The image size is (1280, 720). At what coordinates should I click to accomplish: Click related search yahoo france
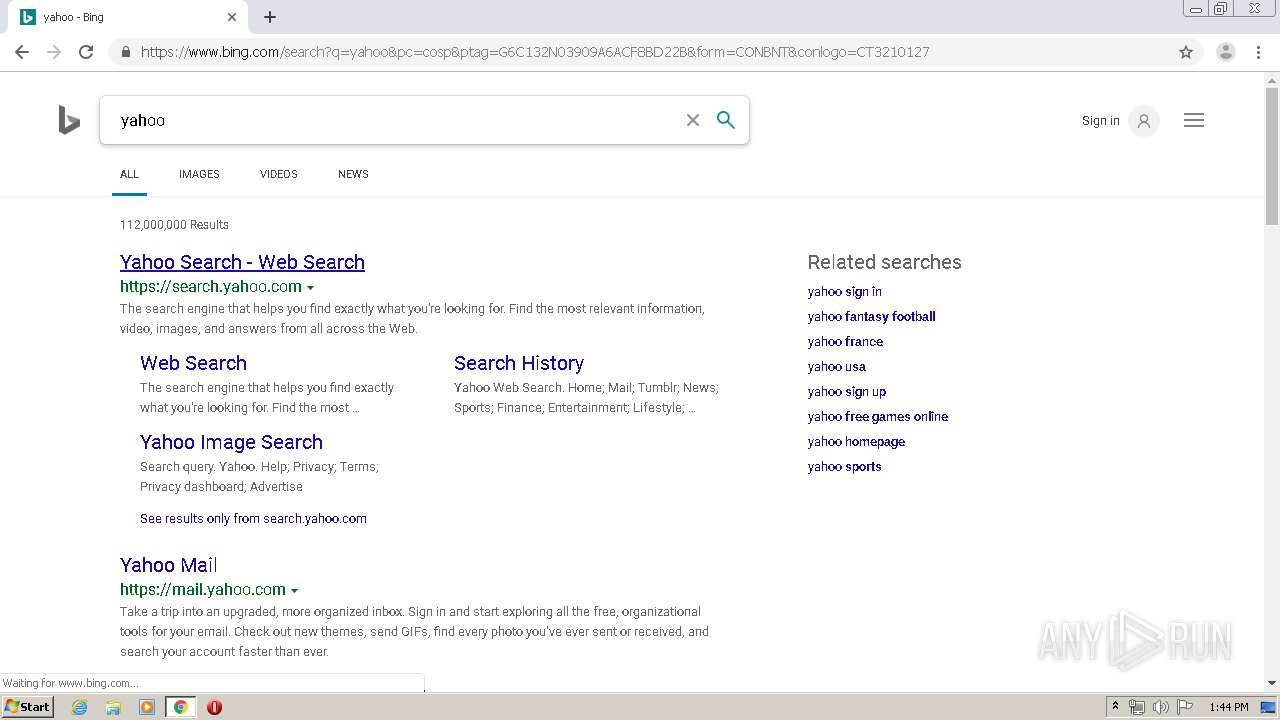(x=845, y=341)
